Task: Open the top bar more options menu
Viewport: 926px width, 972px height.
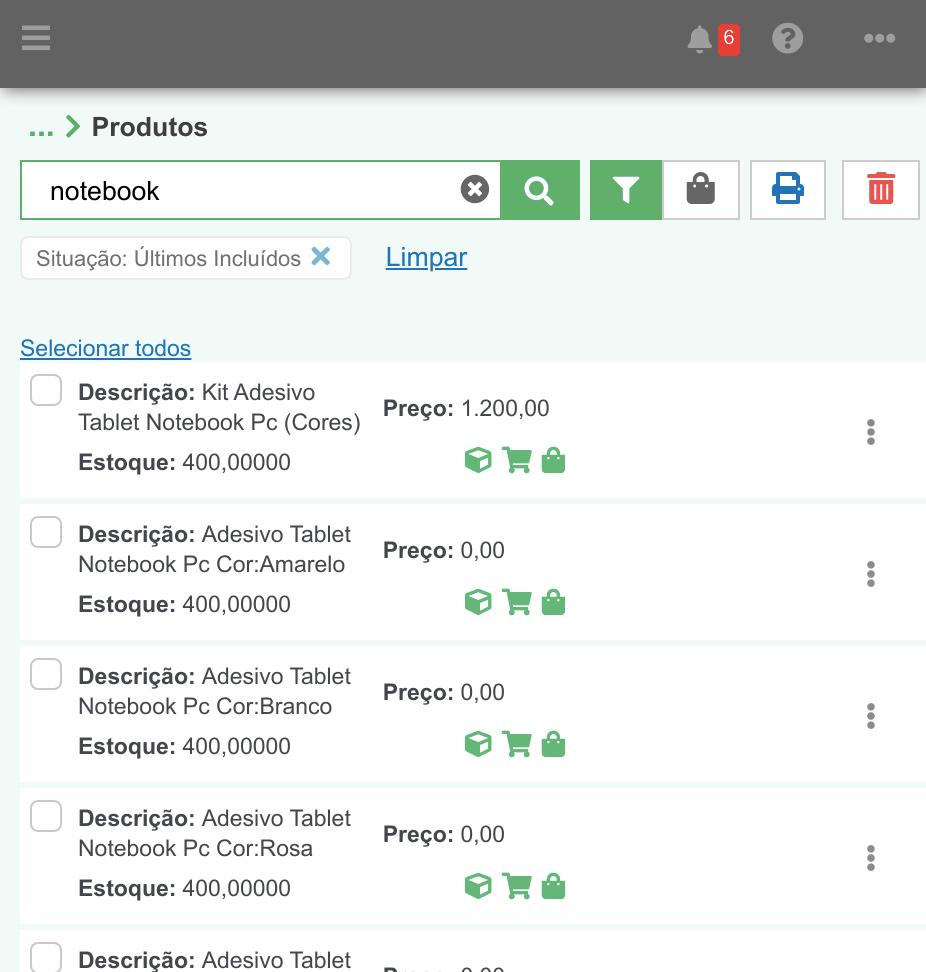Action: click(x=880, y=39)
